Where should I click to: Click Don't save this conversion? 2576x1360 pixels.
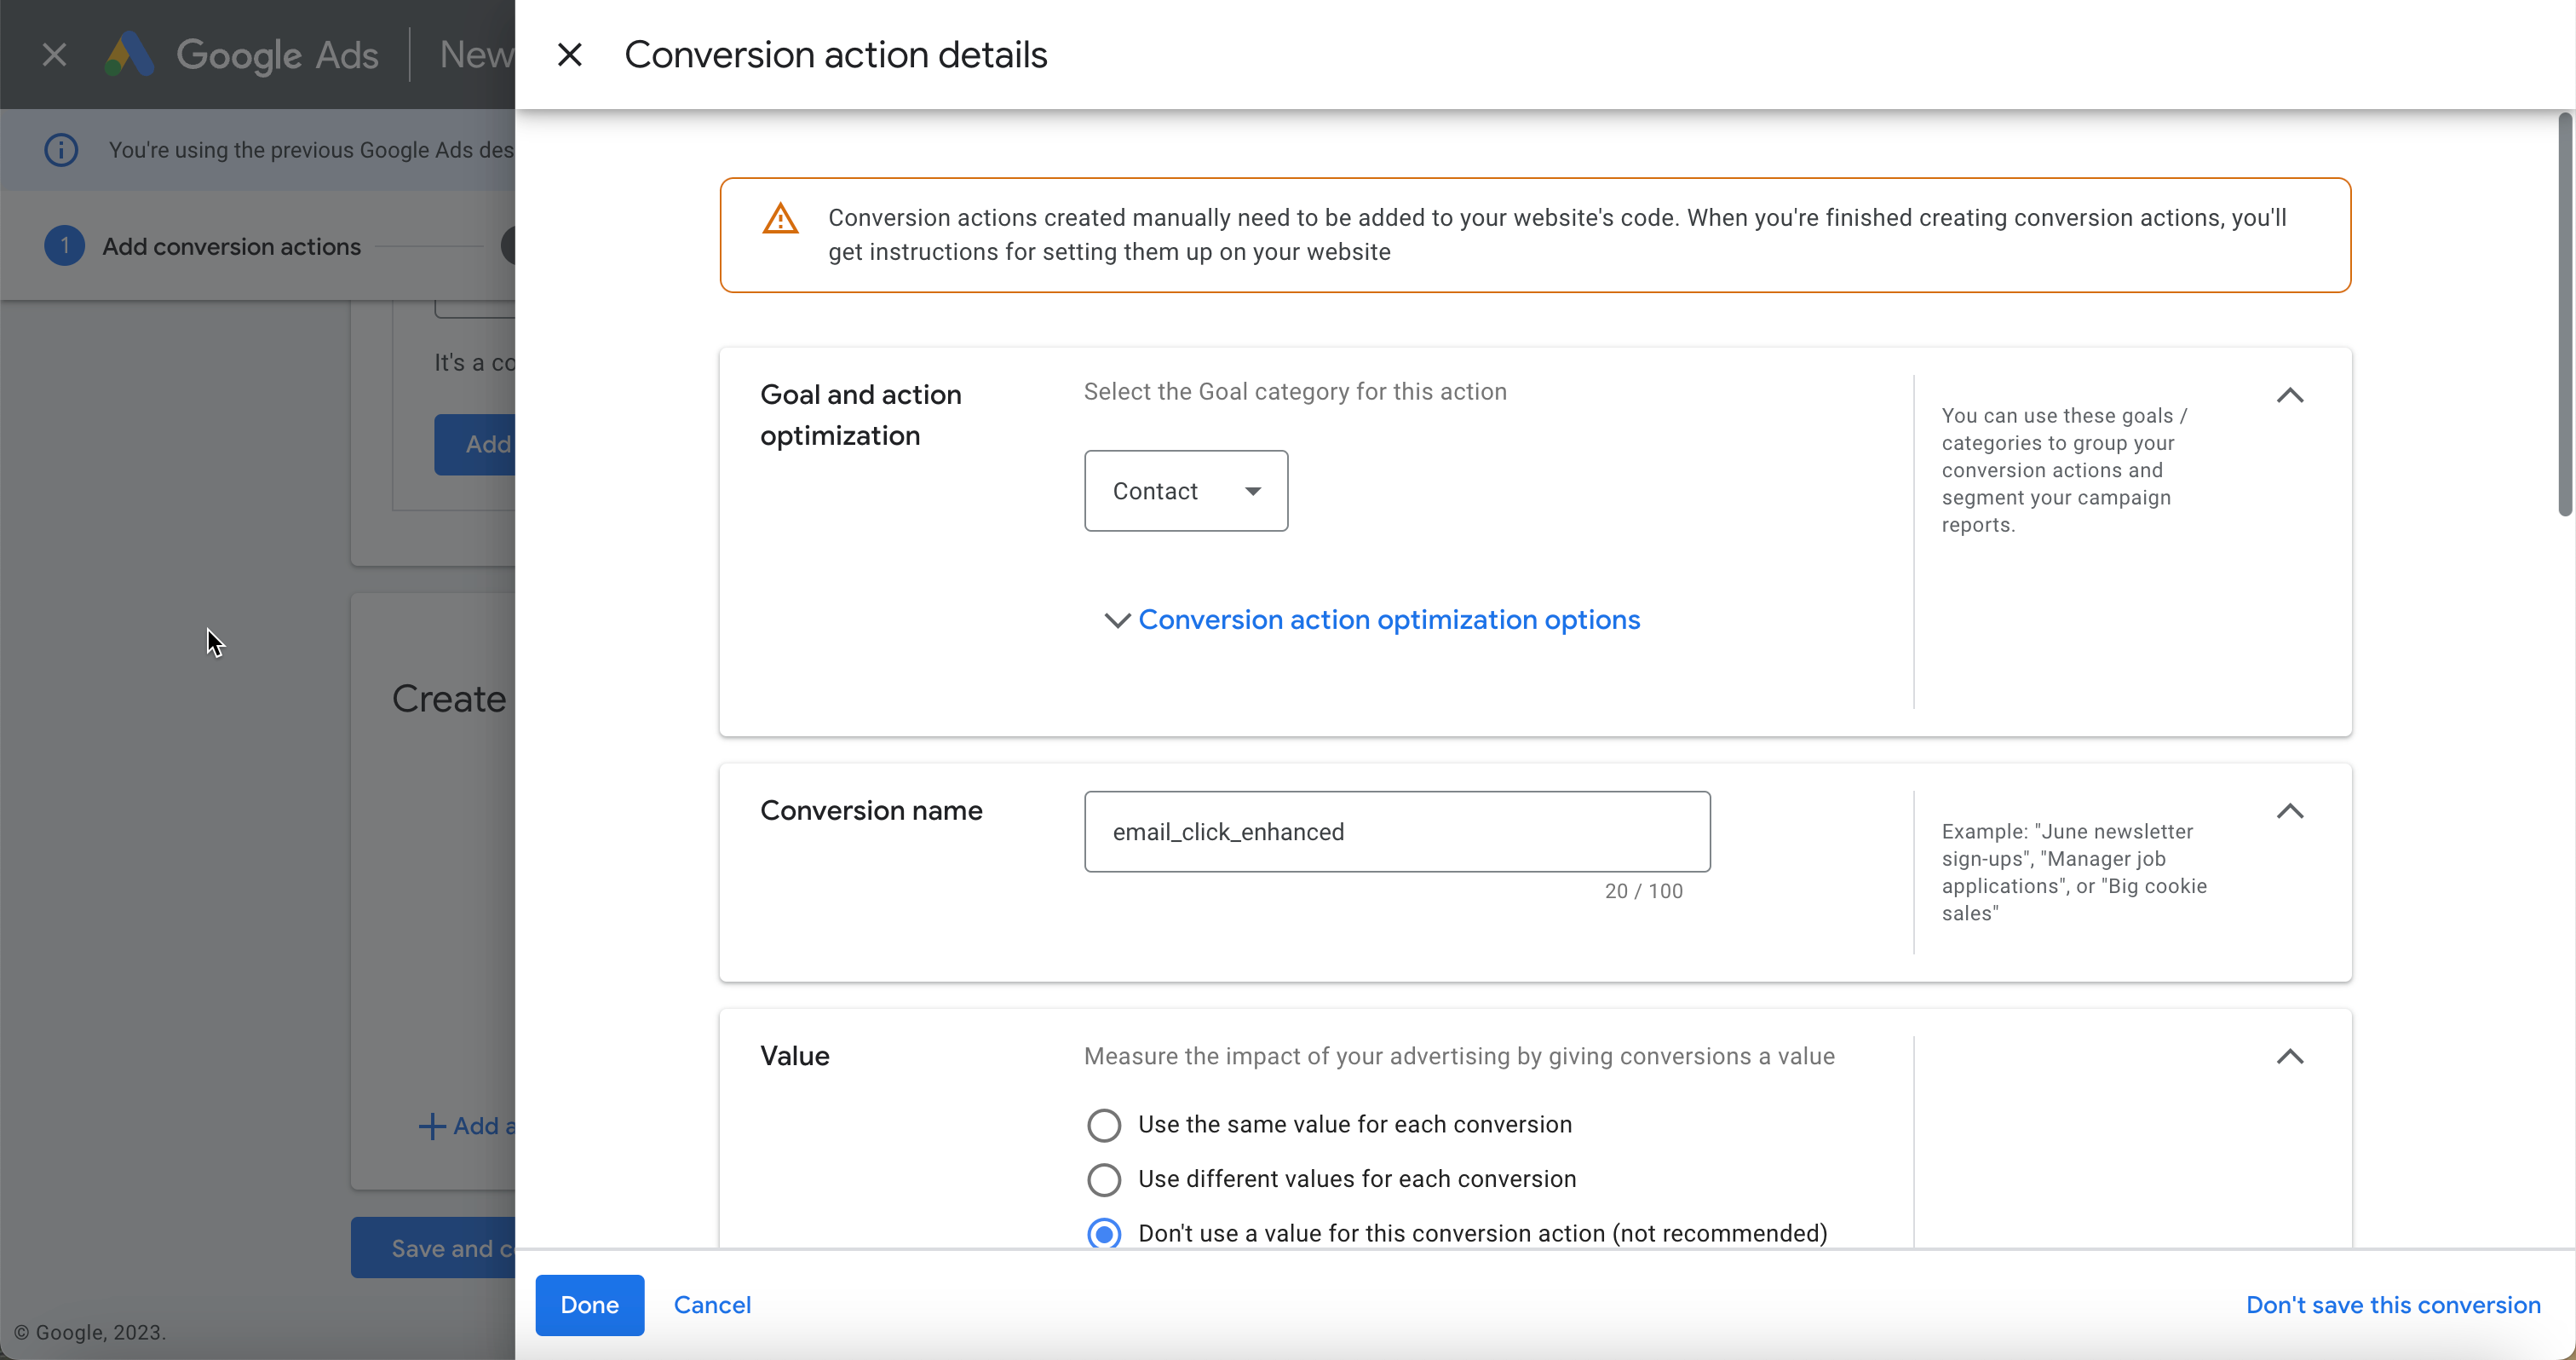click(x=2393, y=1305)
